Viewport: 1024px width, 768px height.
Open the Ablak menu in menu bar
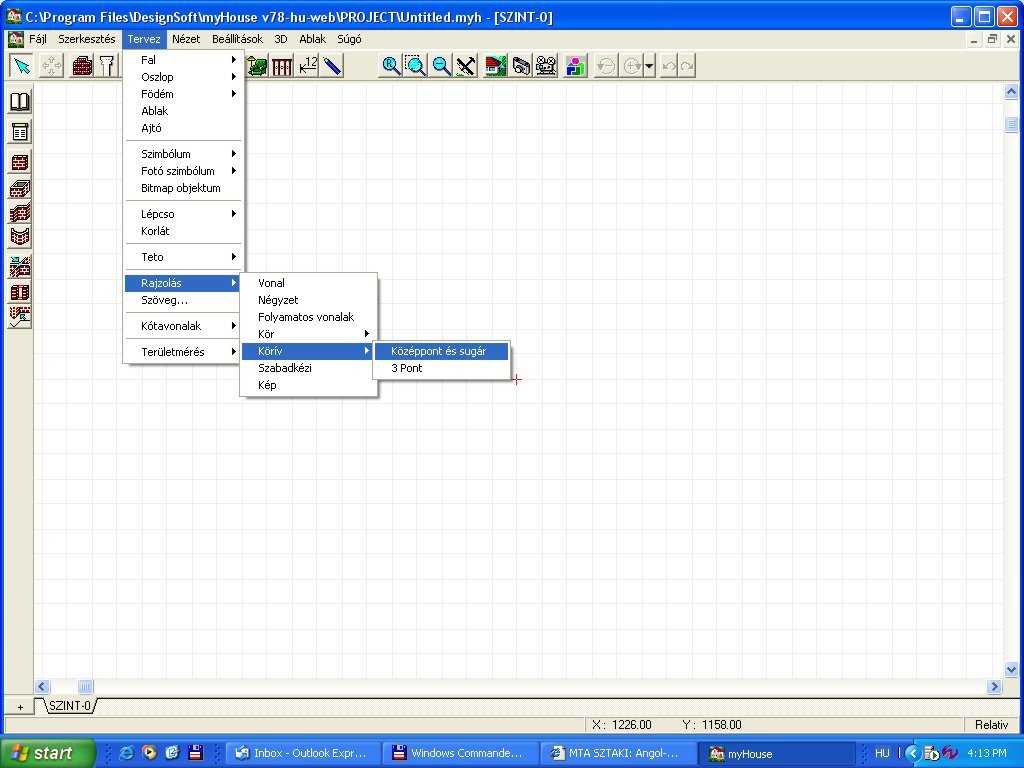point(312,39)
